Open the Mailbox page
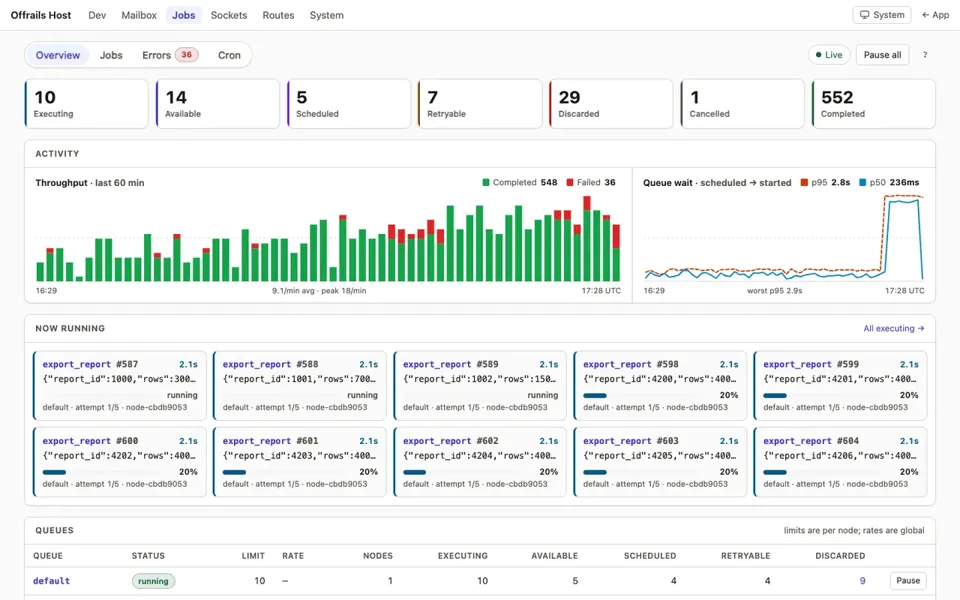Image resolution: width=960 pixels, height=600 pixels. click(x=139, y=15)
